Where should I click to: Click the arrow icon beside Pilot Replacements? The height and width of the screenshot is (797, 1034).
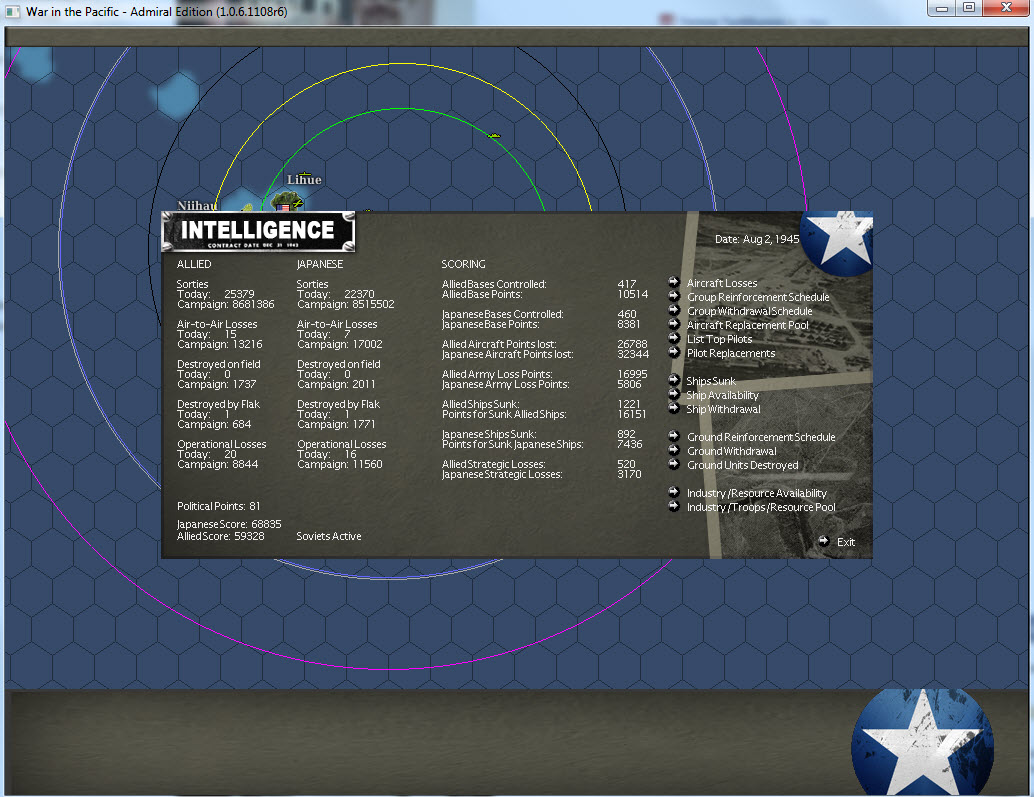click(x=674, y=351)
